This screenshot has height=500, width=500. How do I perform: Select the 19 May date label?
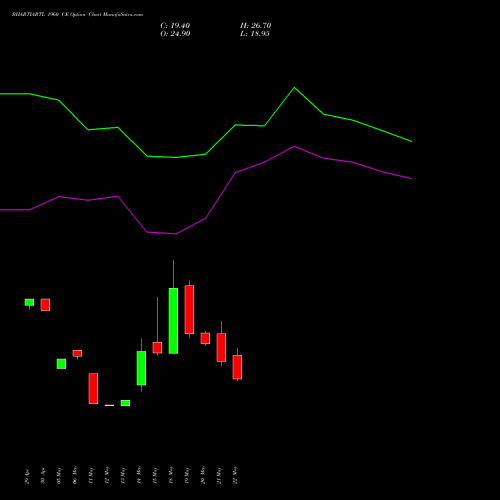[x=187, y=475]
